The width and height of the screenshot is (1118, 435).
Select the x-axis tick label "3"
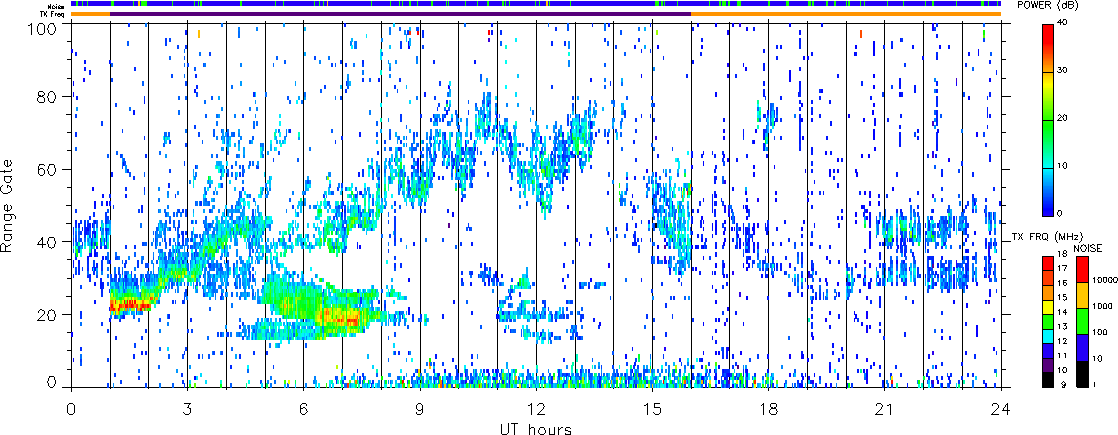pyautogui.click(x=188, y=409)
